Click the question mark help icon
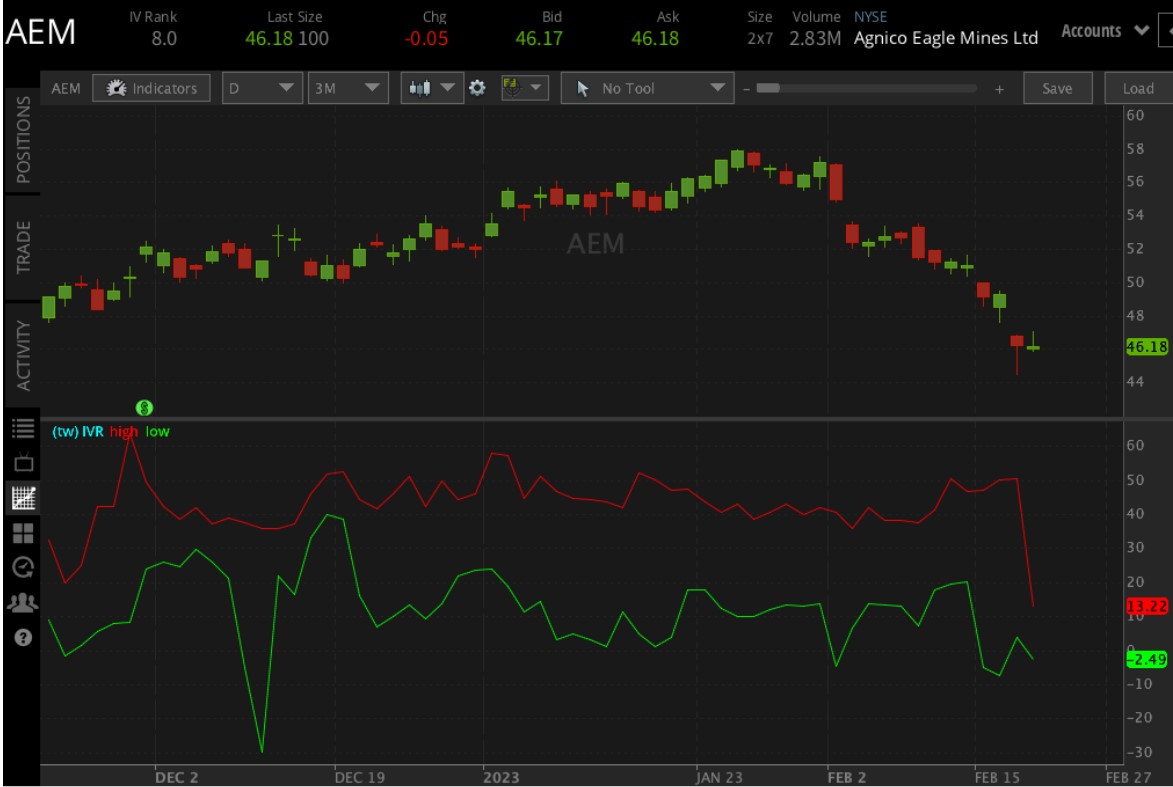Image resolution: width=1173 pixels, height=787 pixels. 22,637
